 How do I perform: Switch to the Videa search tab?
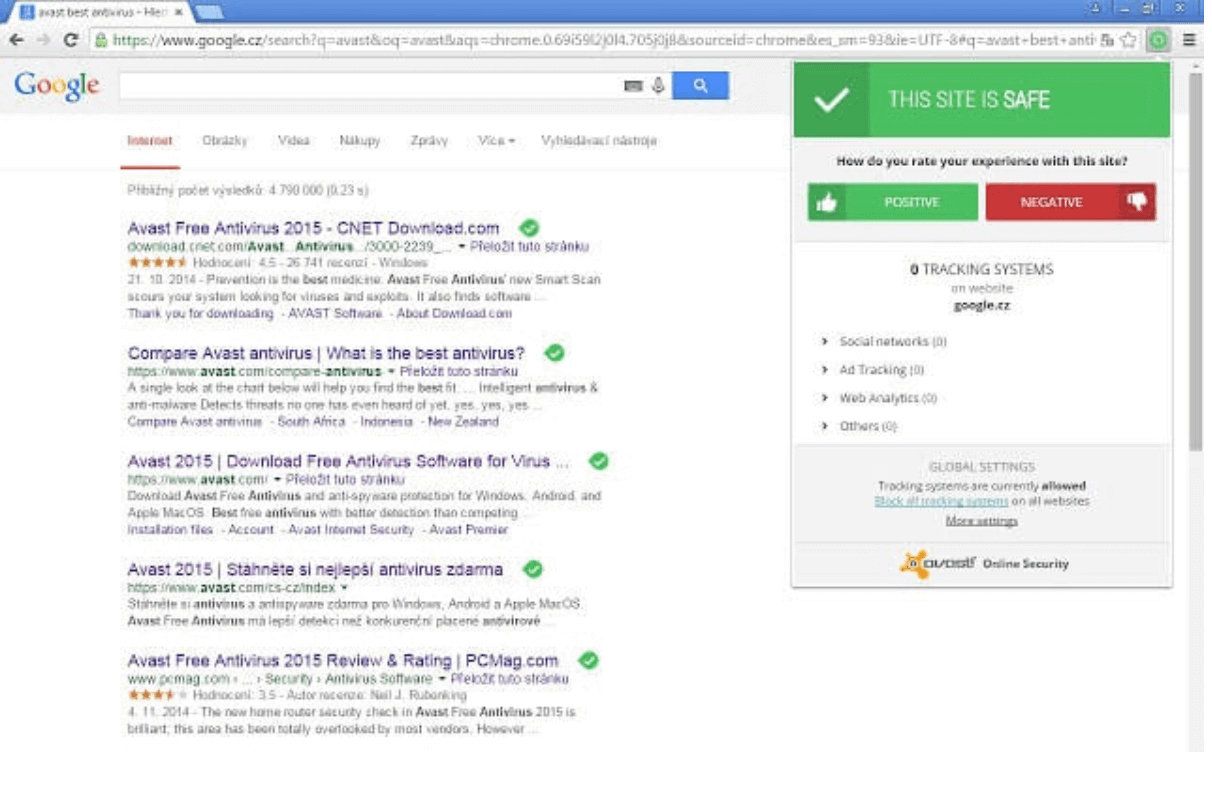point(293,141)
